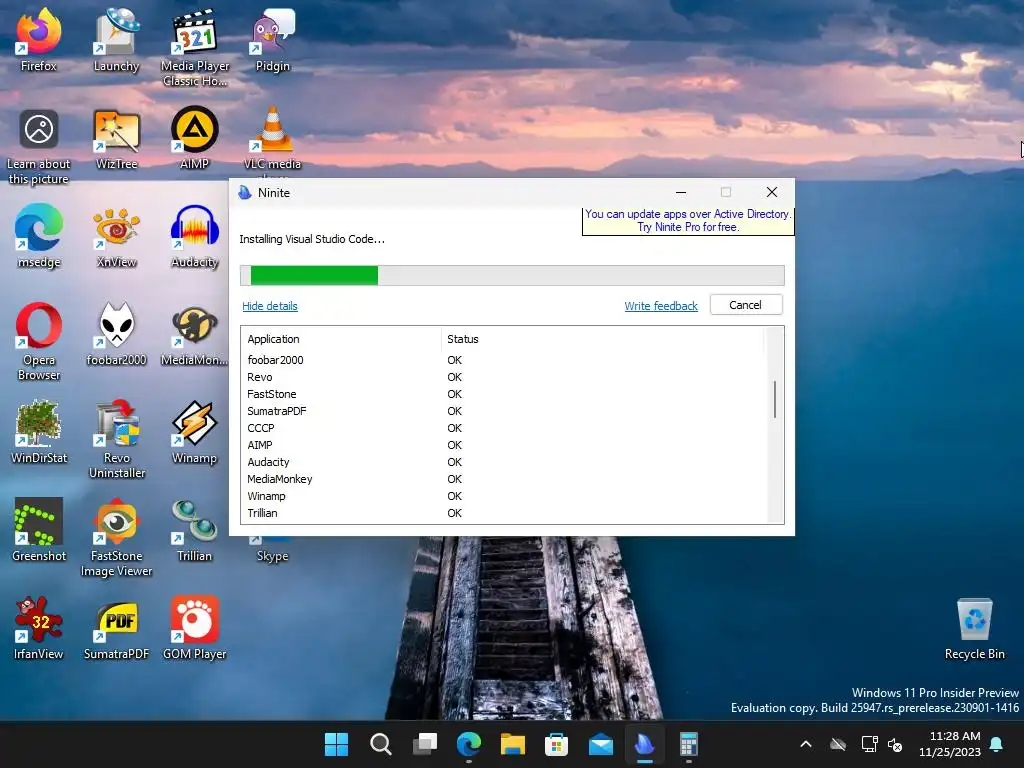1024x768 pixels.
Task: Click the Try Ninite Pro for free banner
Action: (688, 221)
